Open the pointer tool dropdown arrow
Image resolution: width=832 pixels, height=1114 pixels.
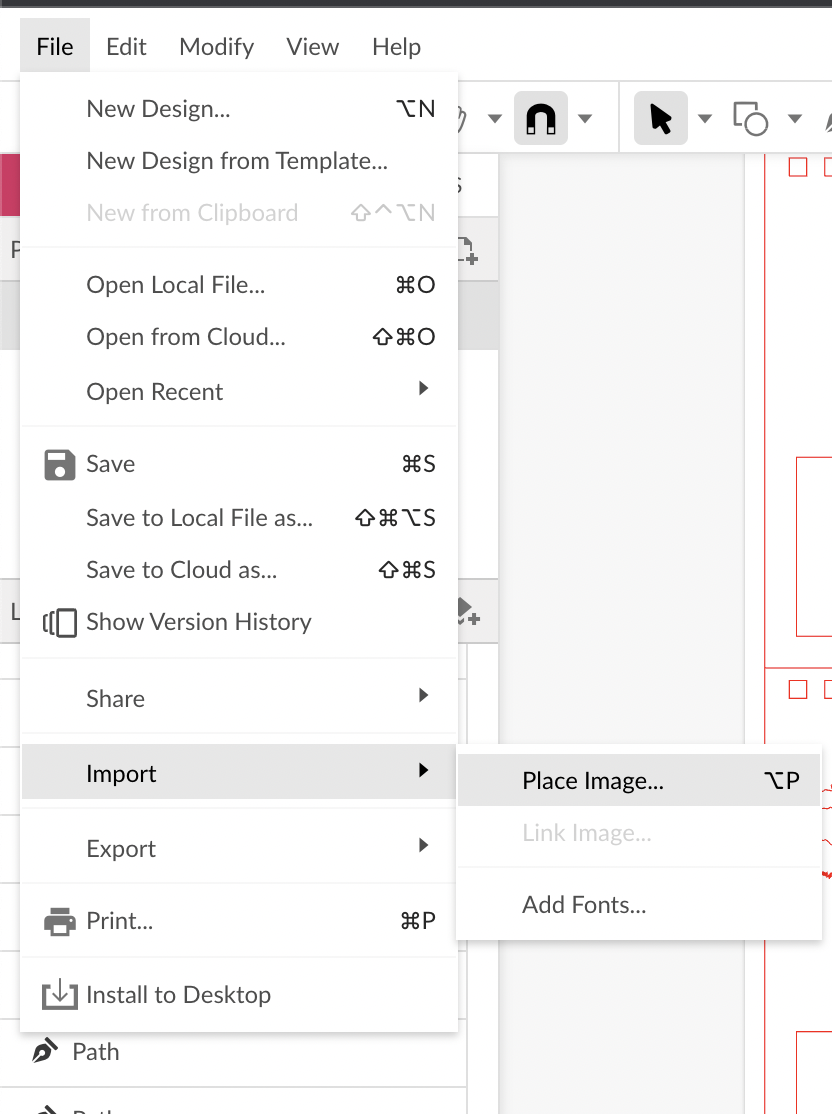click(x=704, y=119)
